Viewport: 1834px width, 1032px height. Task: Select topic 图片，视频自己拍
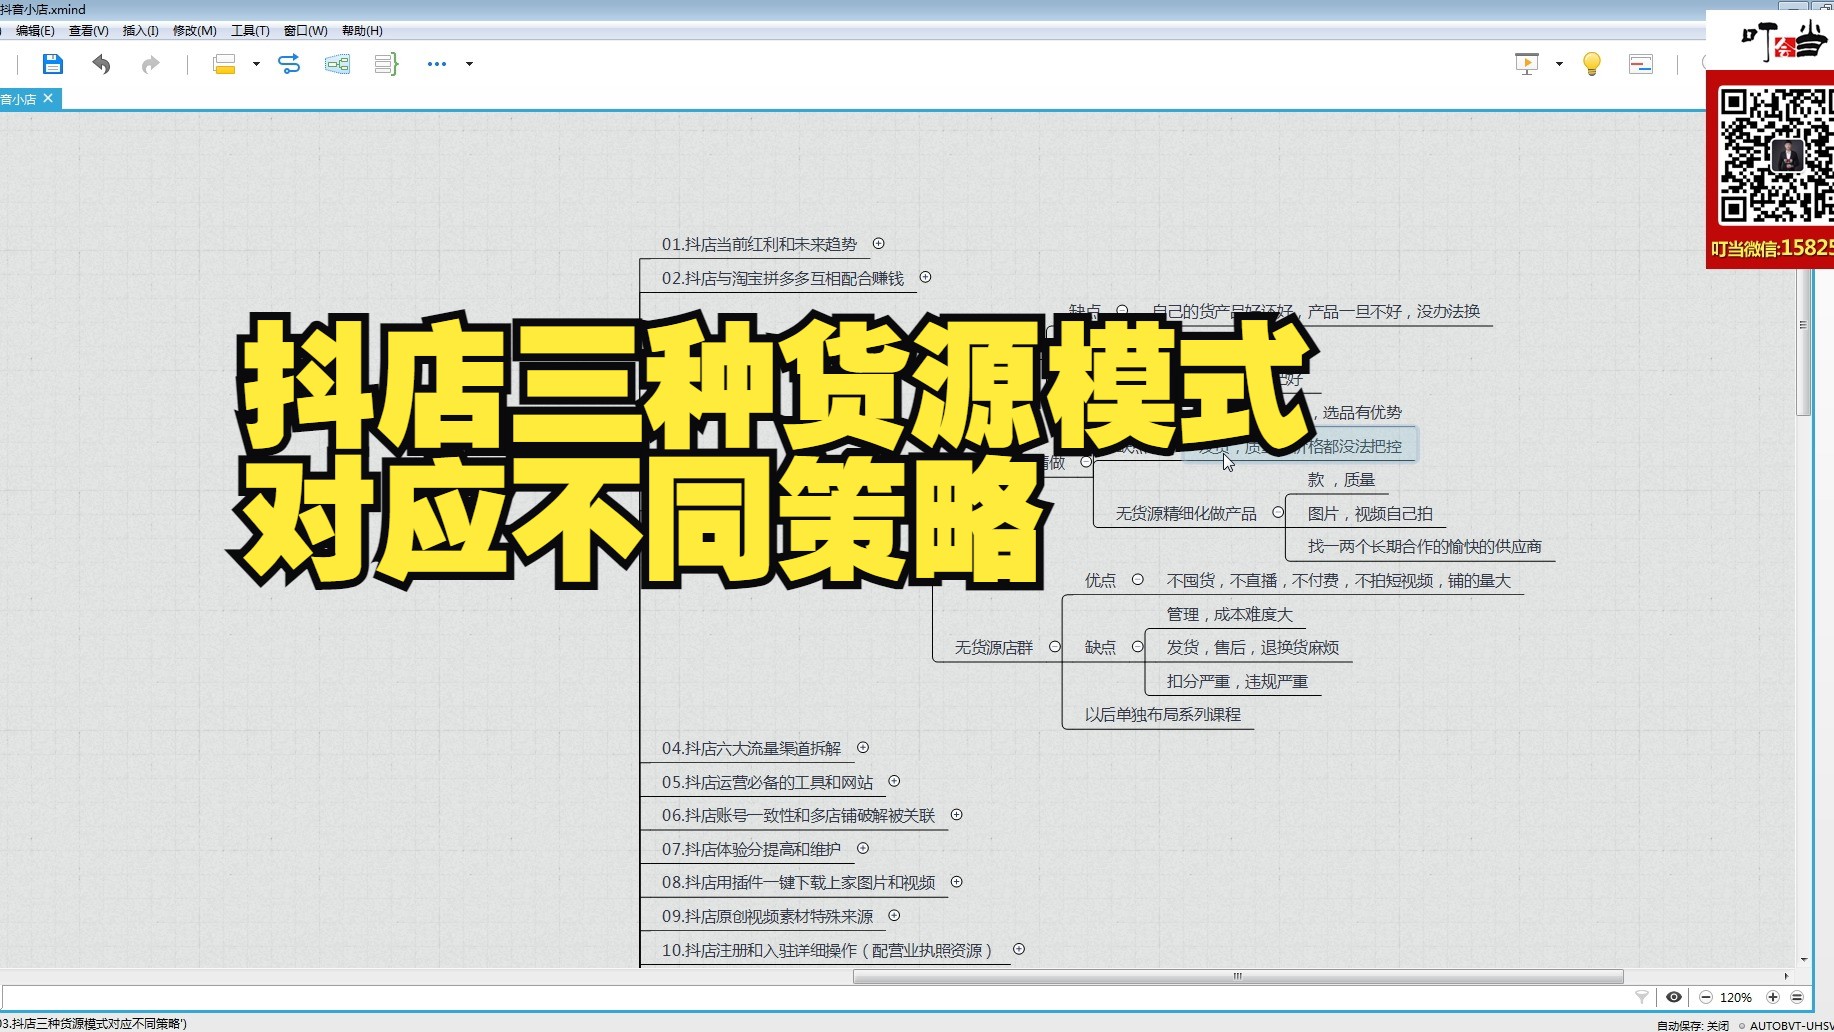(x=1370, y=514)
